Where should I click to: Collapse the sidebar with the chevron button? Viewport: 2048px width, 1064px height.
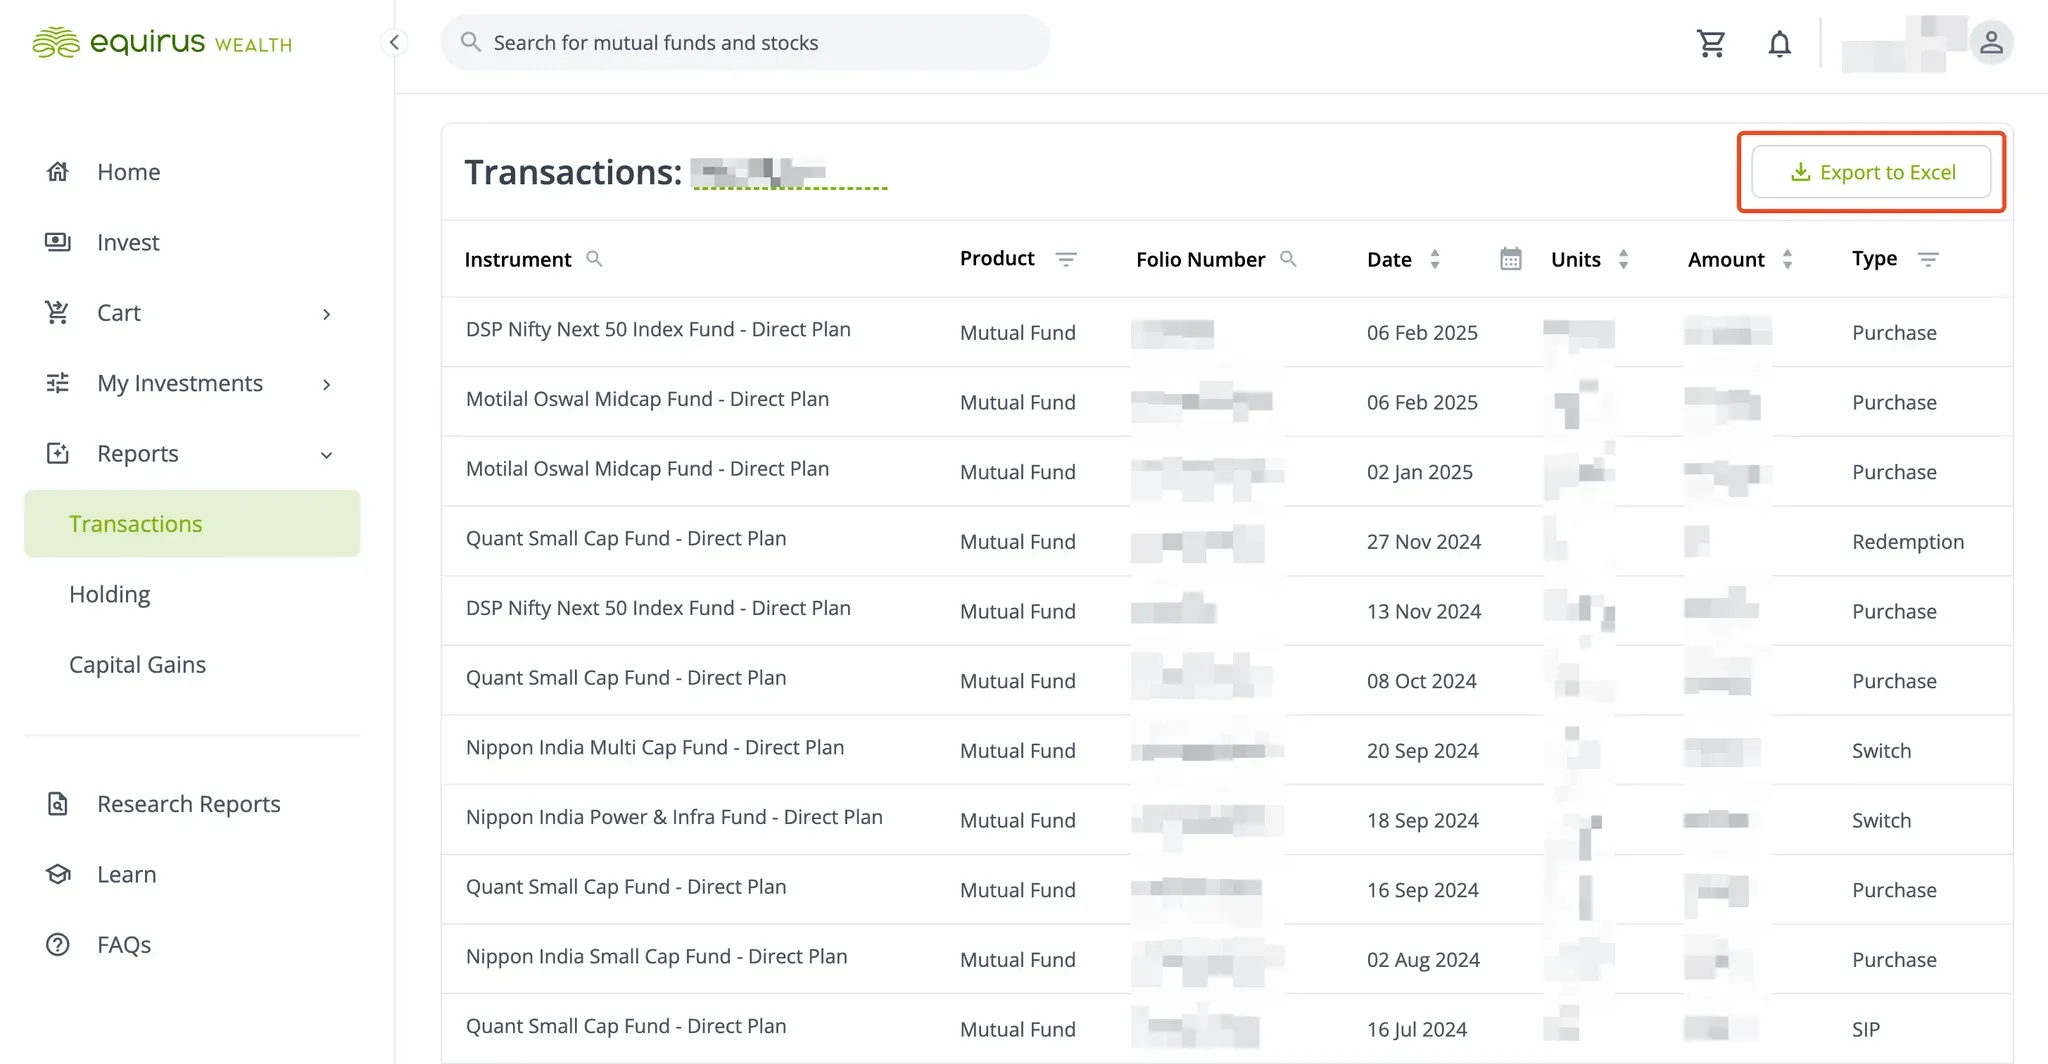394,42
